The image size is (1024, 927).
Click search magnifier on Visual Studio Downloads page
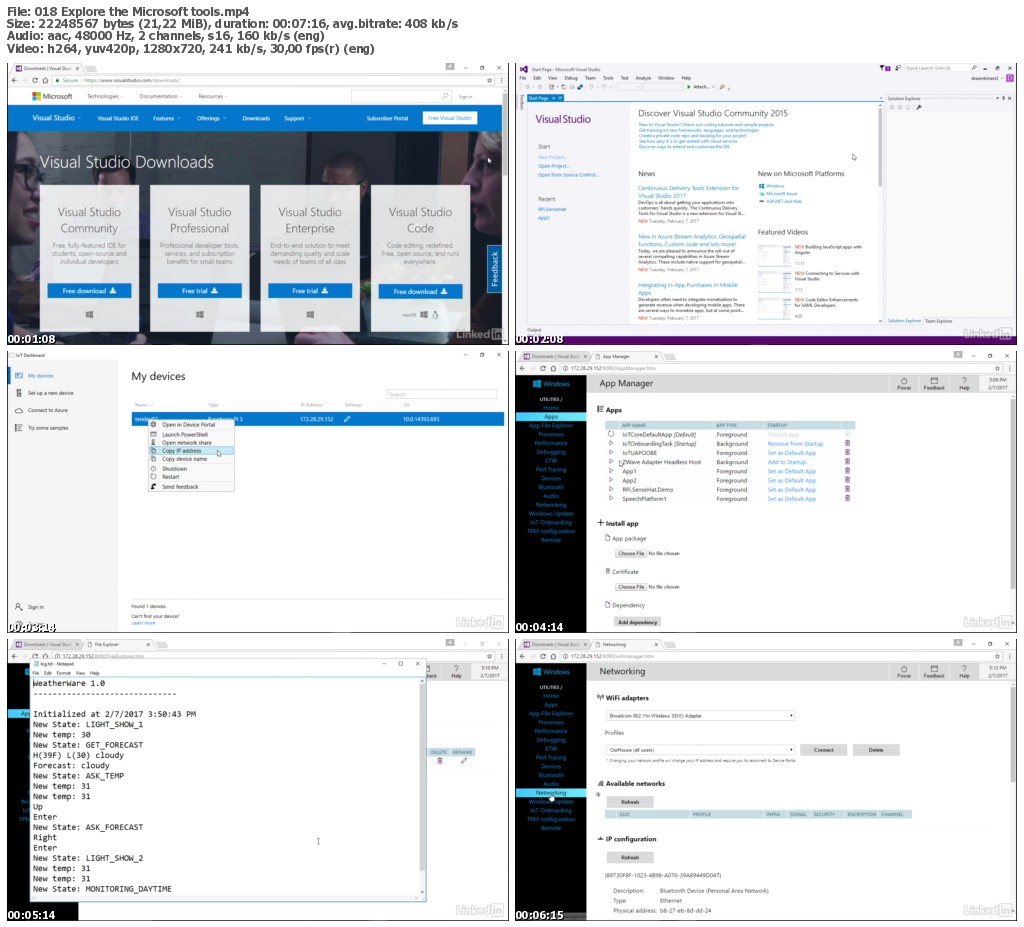(x=445, y=96)
